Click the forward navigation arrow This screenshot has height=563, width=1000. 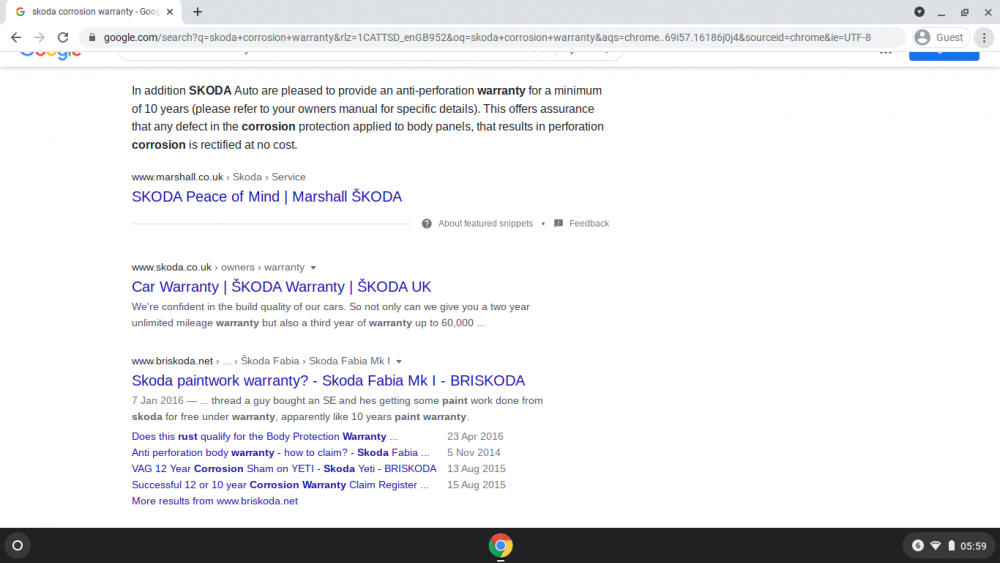[40, 38]
